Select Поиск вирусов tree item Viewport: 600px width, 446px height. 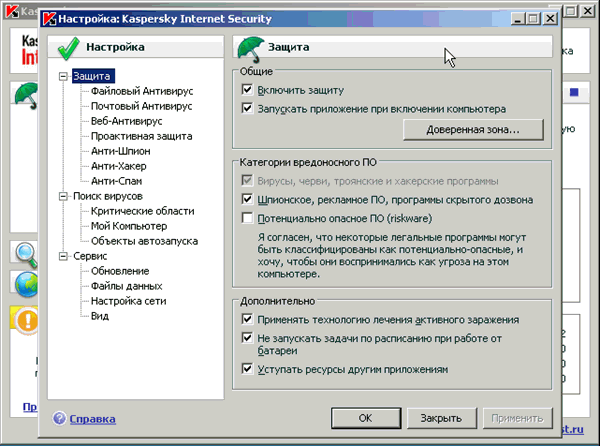[x=108, y=196]
